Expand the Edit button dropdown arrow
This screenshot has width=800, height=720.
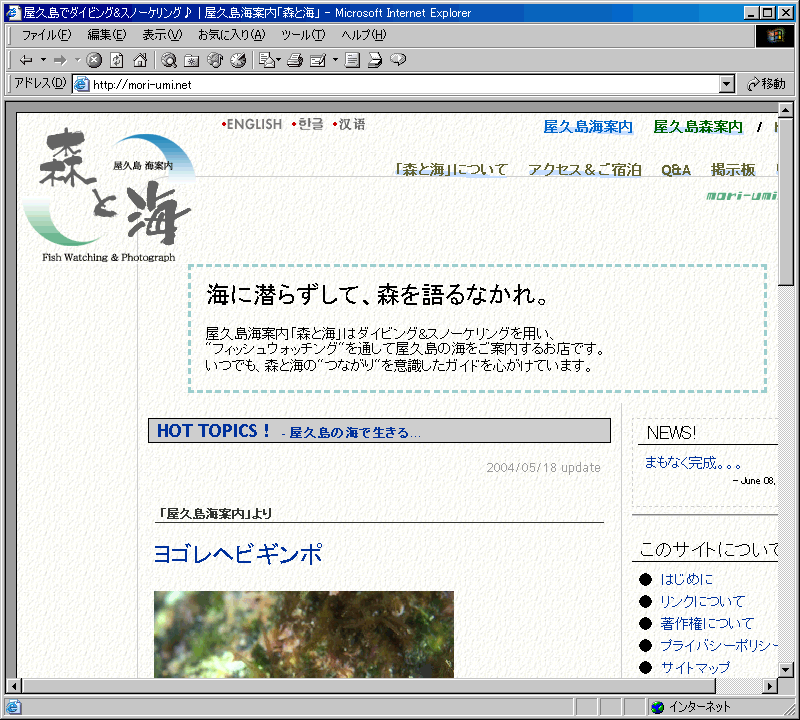[335, 60]
